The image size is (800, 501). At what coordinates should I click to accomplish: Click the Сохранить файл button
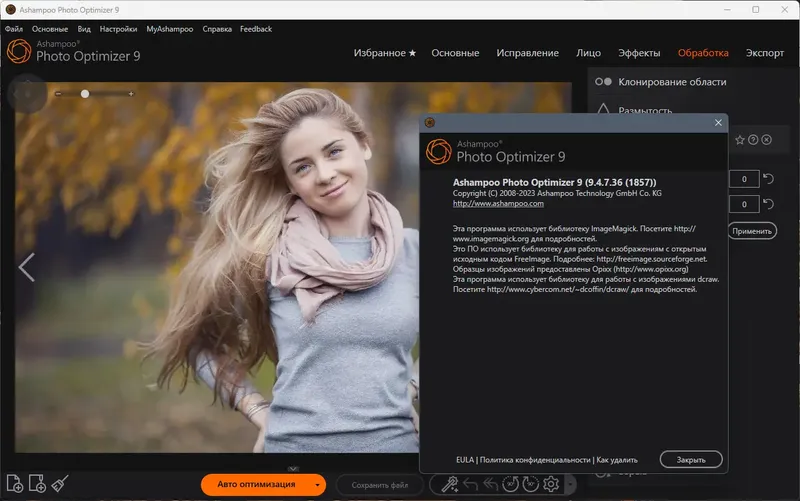click(x=380, y=485)
